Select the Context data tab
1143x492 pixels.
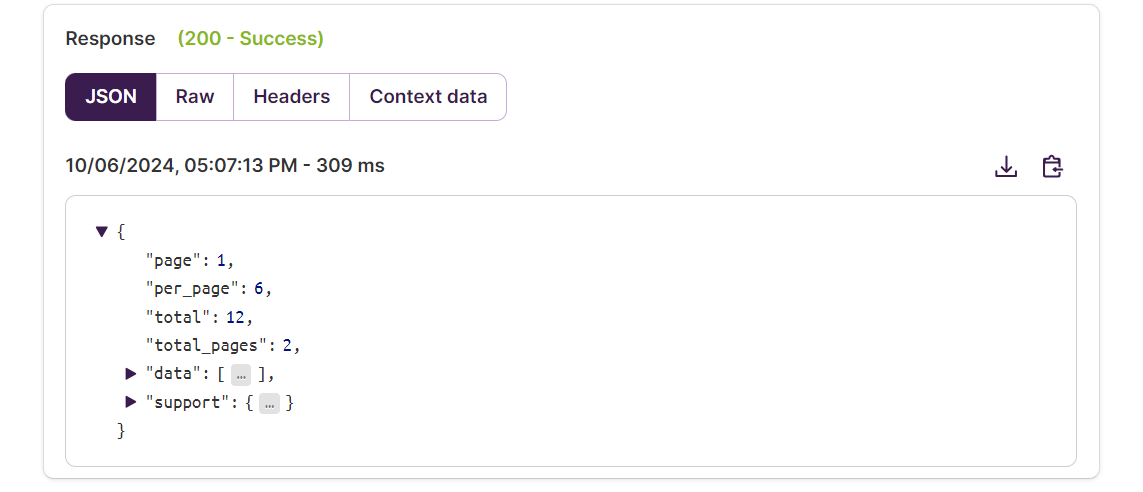428,97
